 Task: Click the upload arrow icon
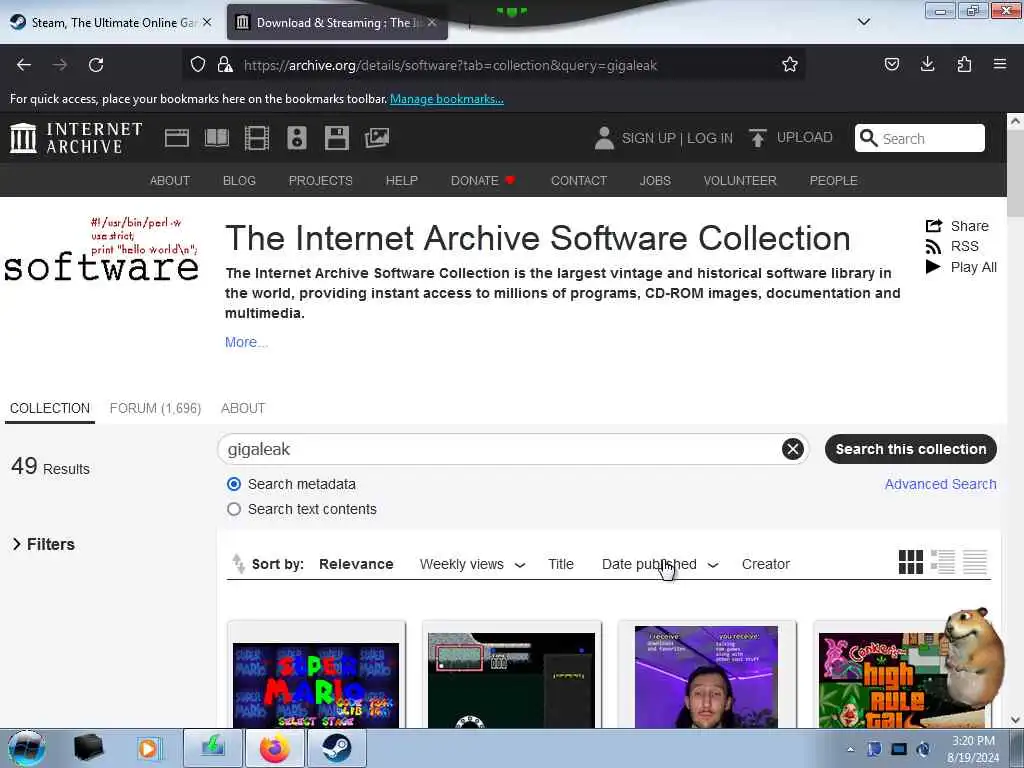point(758,138)
